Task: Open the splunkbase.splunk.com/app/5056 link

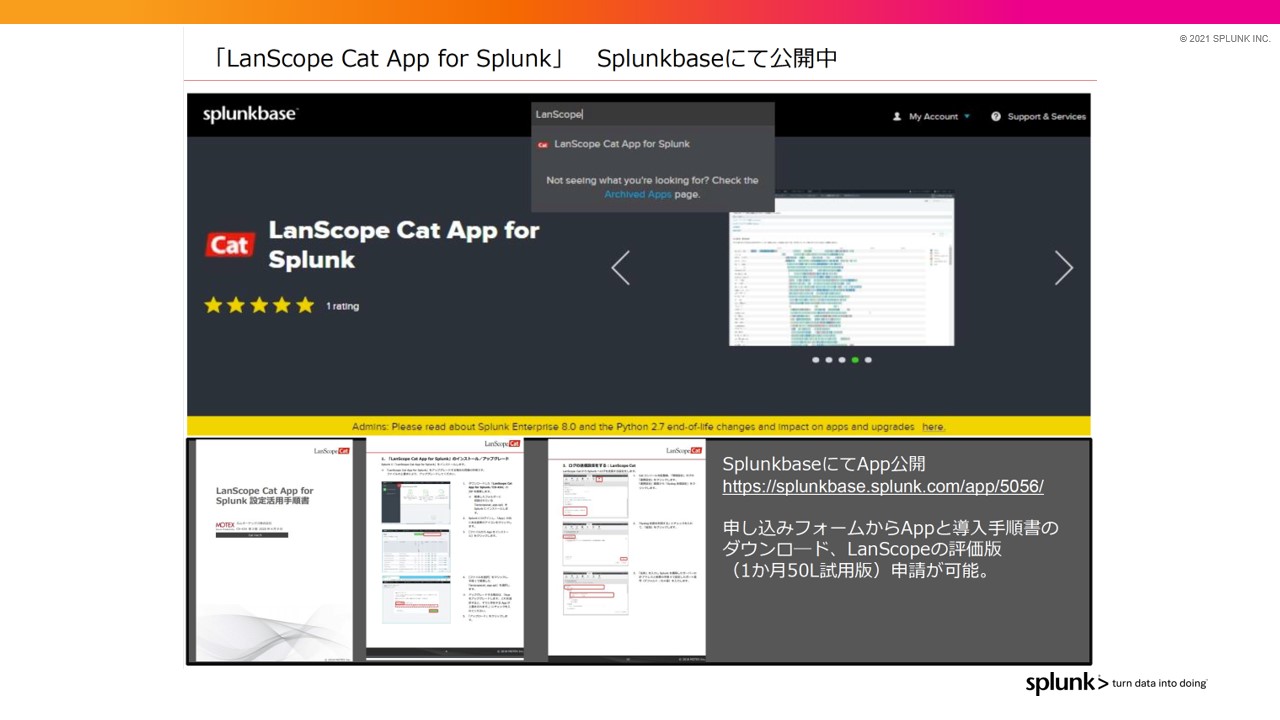Action: click(883, 487)
